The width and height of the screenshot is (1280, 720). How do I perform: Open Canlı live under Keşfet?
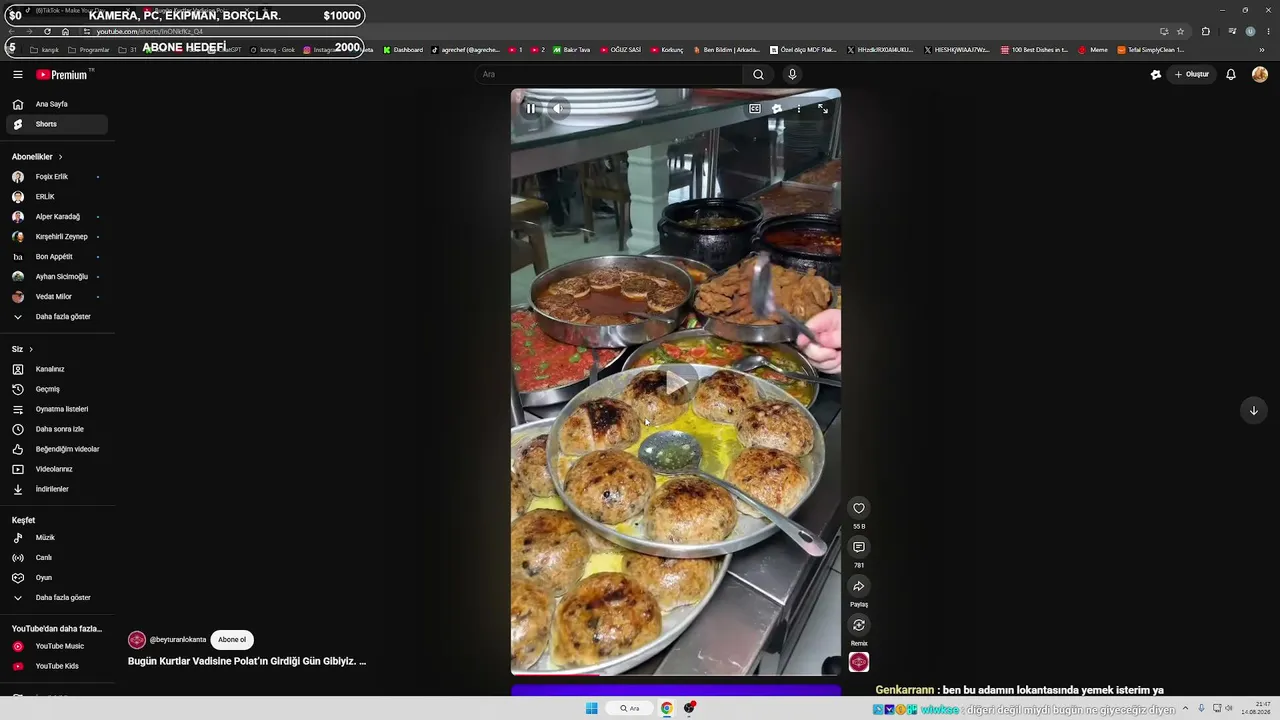(57, 558)
